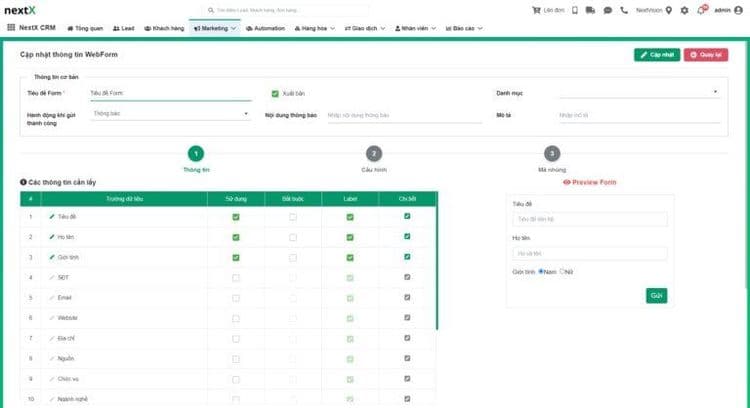Click the pencil edit icon beside Họ tên
The width and height of the screenshot is (750, 408).
click(50, 237)
